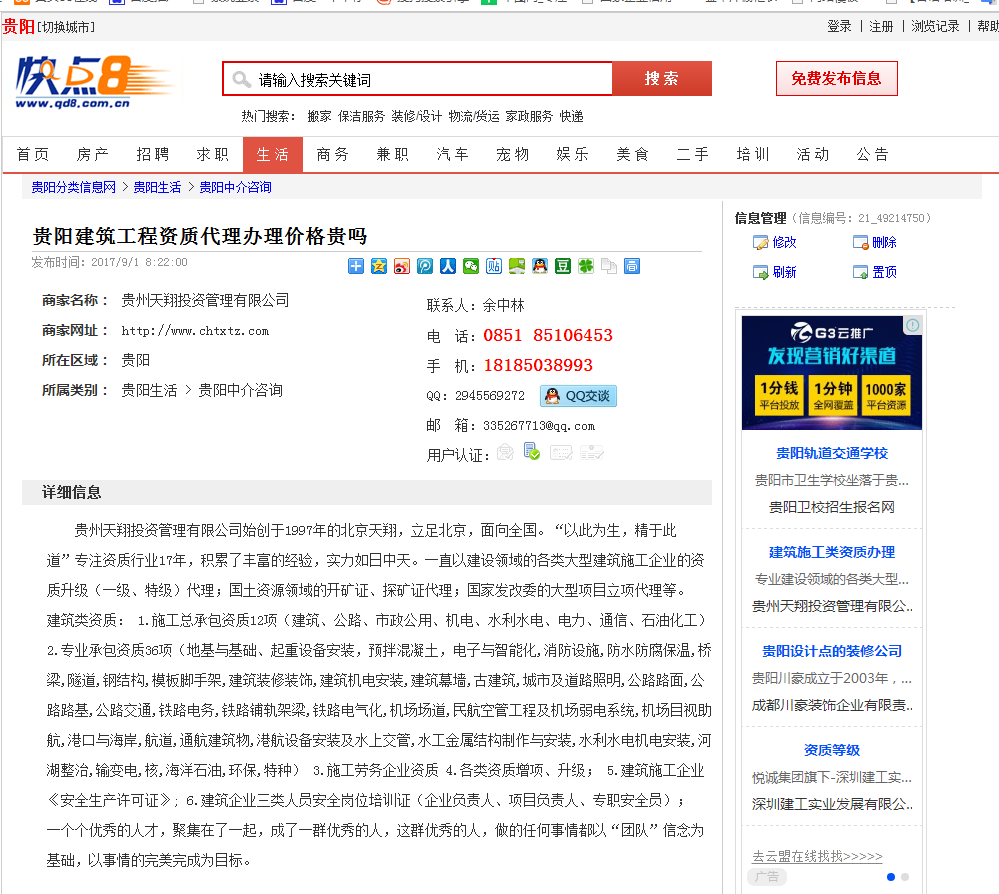
Task: Open the 招聘 navigation tab
Action: (152, 154)
